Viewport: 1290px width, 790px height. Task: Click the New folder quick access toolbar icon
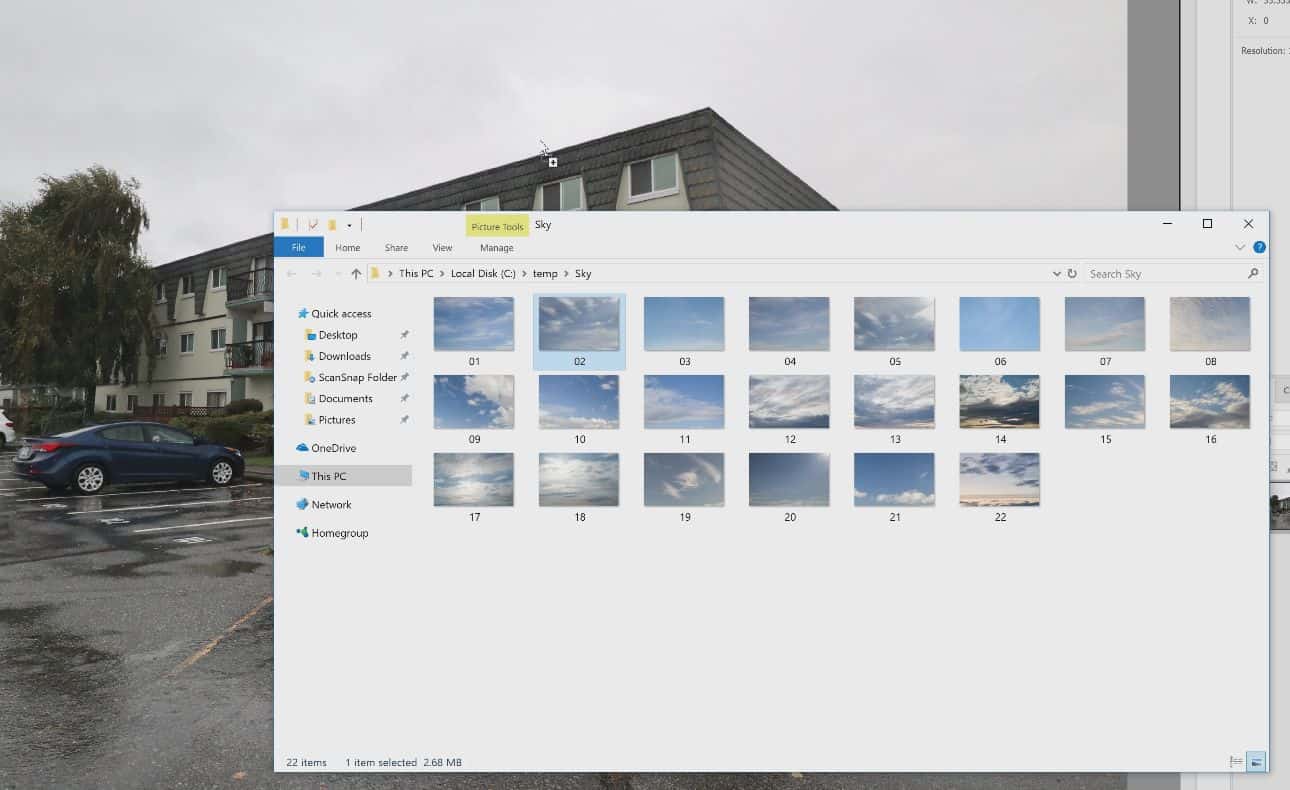pyautogui.click(x=332, y=225)
